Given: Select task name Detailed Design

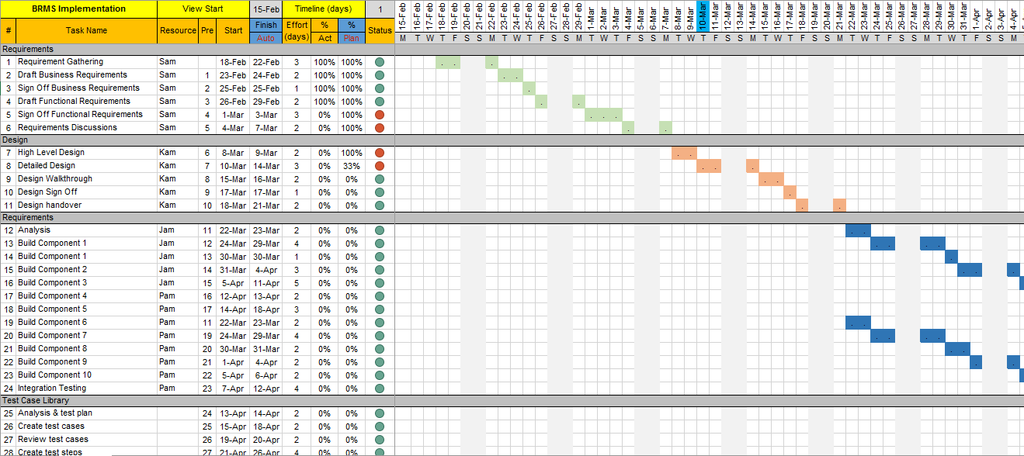Looking at the screenshot, I should [x=46, y=166].
